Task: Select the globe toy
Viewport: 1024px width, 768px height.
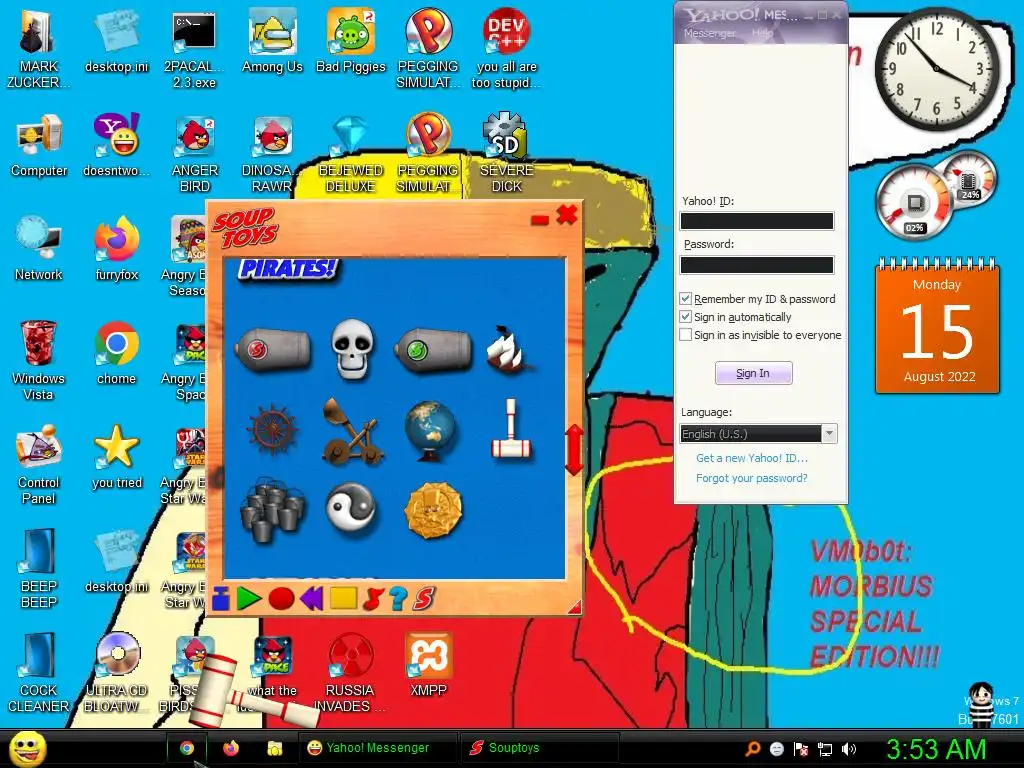Action: pos(430,431)
